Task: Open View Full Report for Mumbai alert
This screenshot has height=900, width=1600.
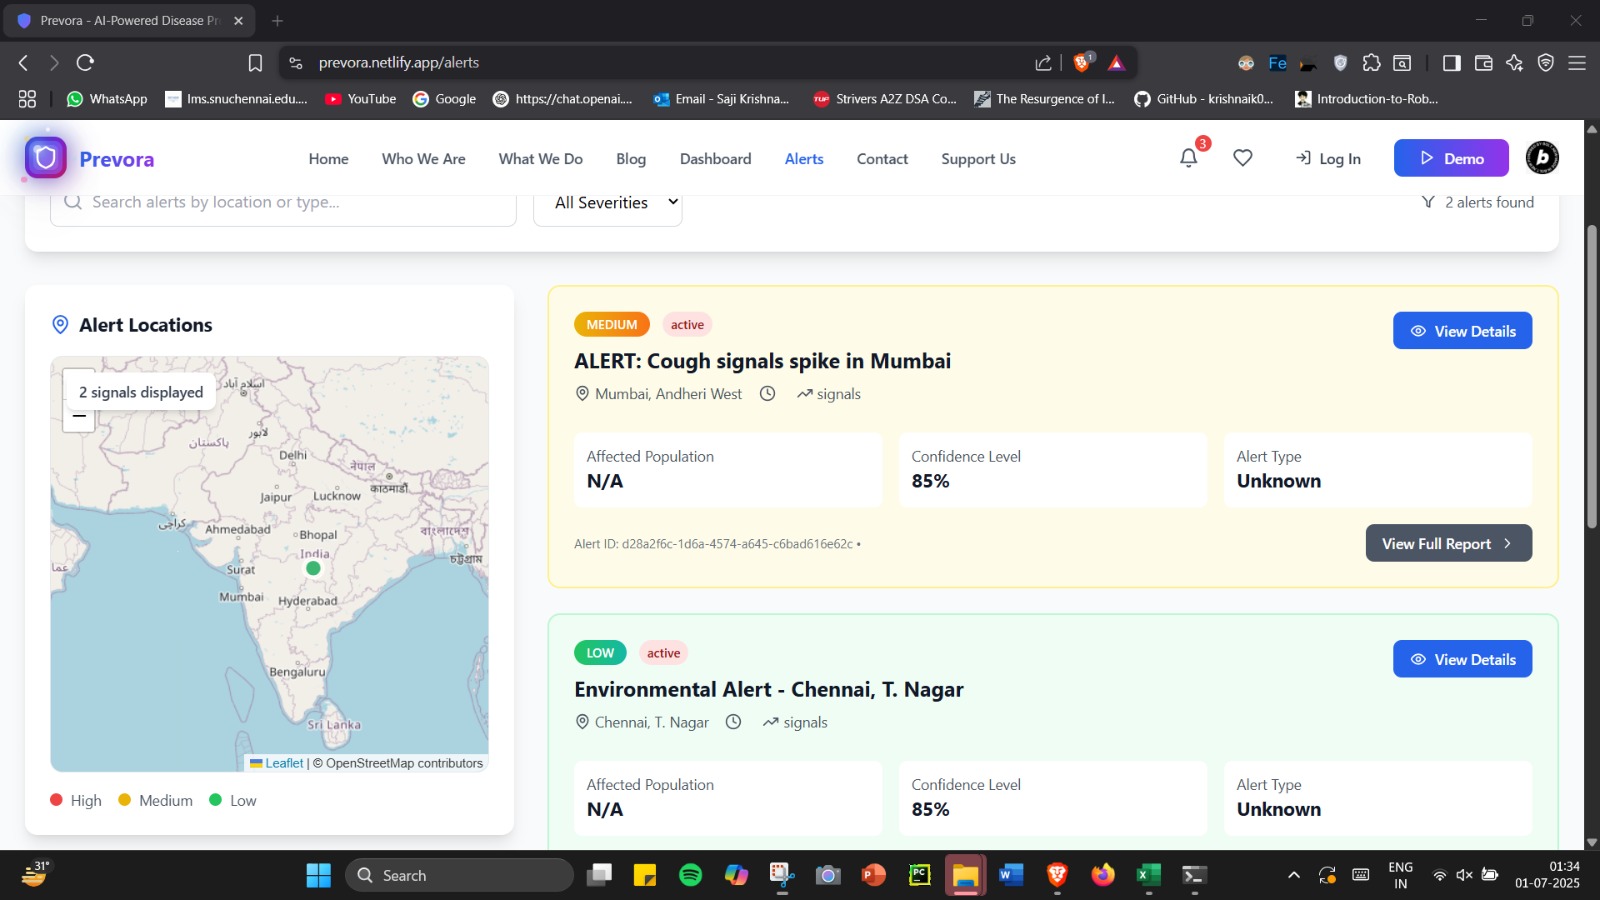Action: point(1449,543)
